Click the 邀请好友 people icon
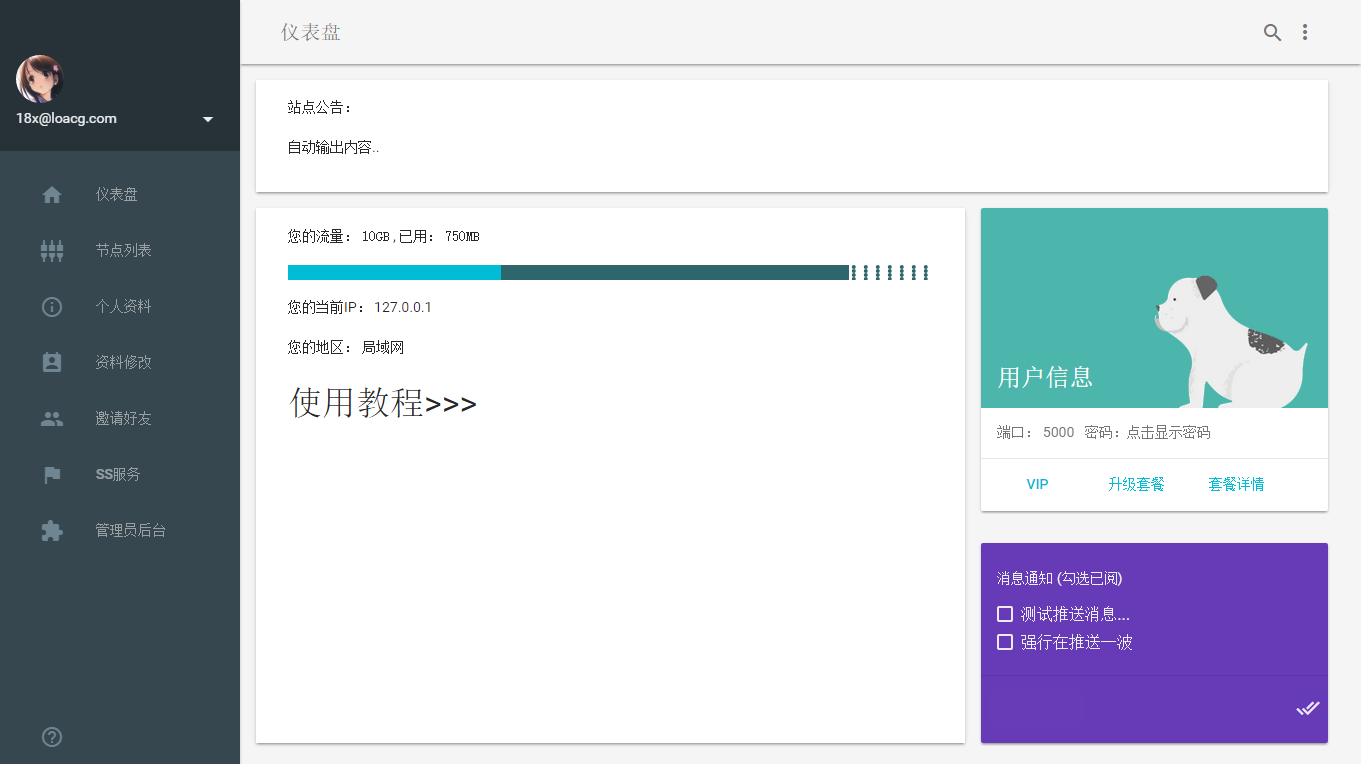The height and width of the screenshot is (764, 1361). pyautogui.click(x=51, y=418)
